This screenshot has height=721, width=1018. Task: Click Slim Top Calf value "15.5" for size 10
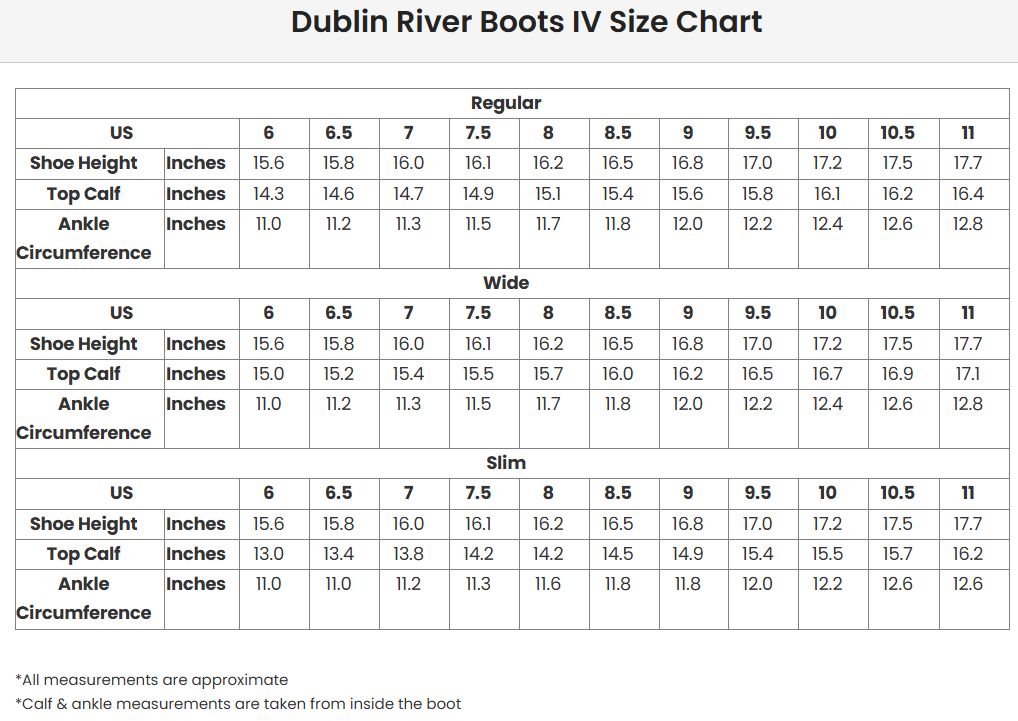coord(827,554)
